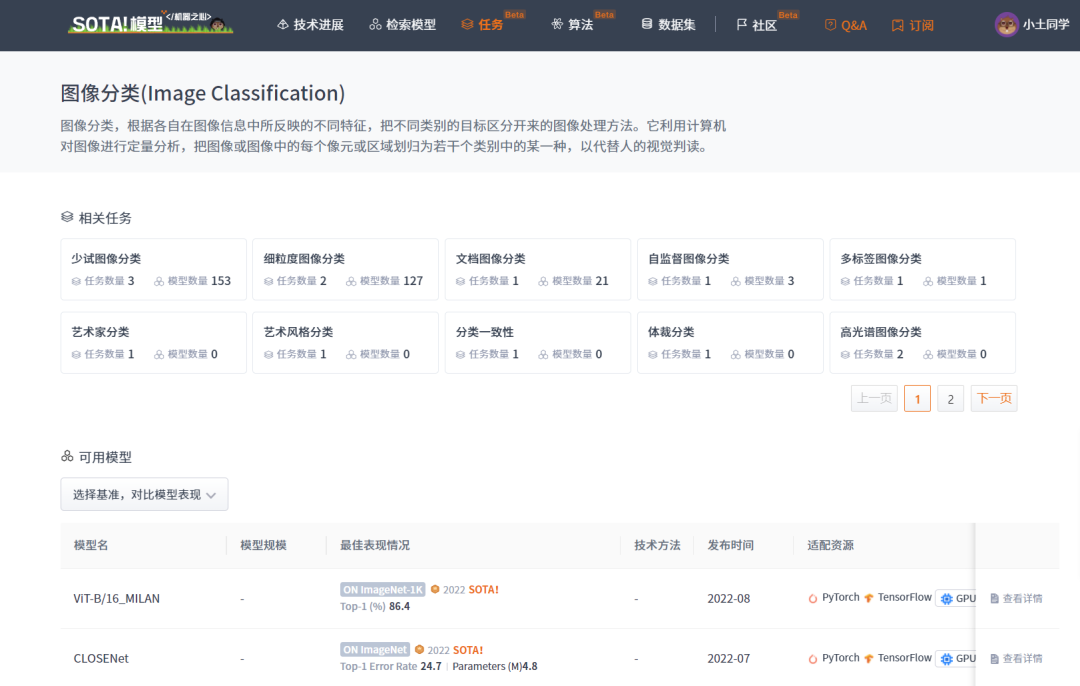1080x686 pixels.
Task: Open the 文档图像分类 task card
Action: (x=538, y=269)
